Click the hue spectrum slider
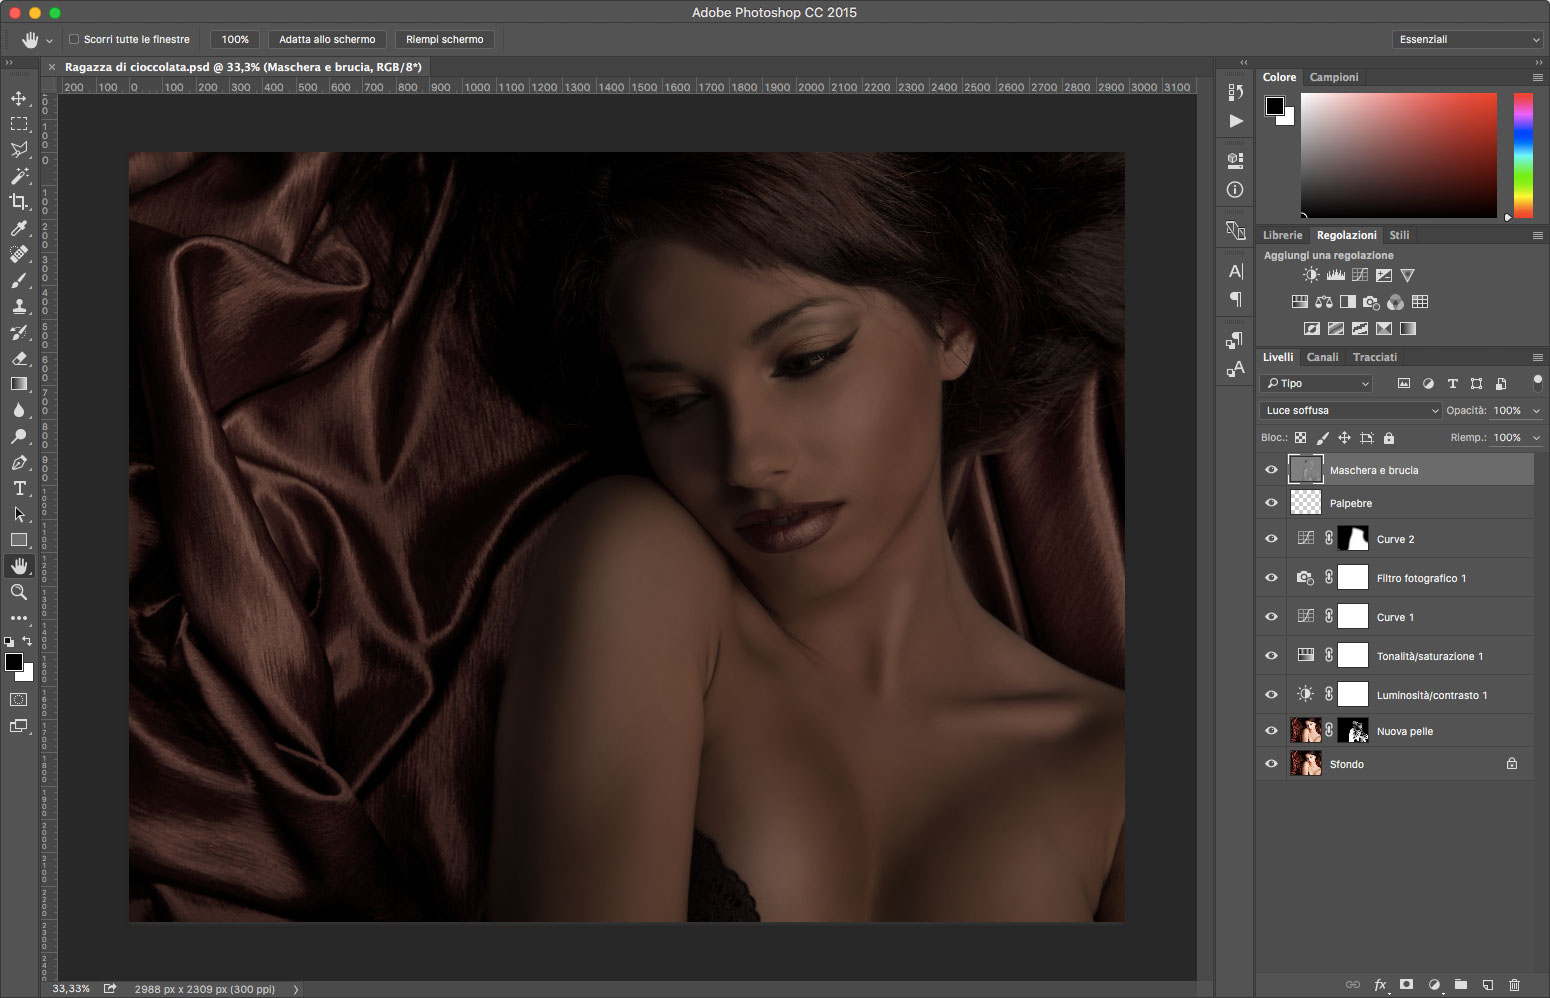Image resolution: width=1550 pixels, height=998 pixels. tap(1523, 155)
